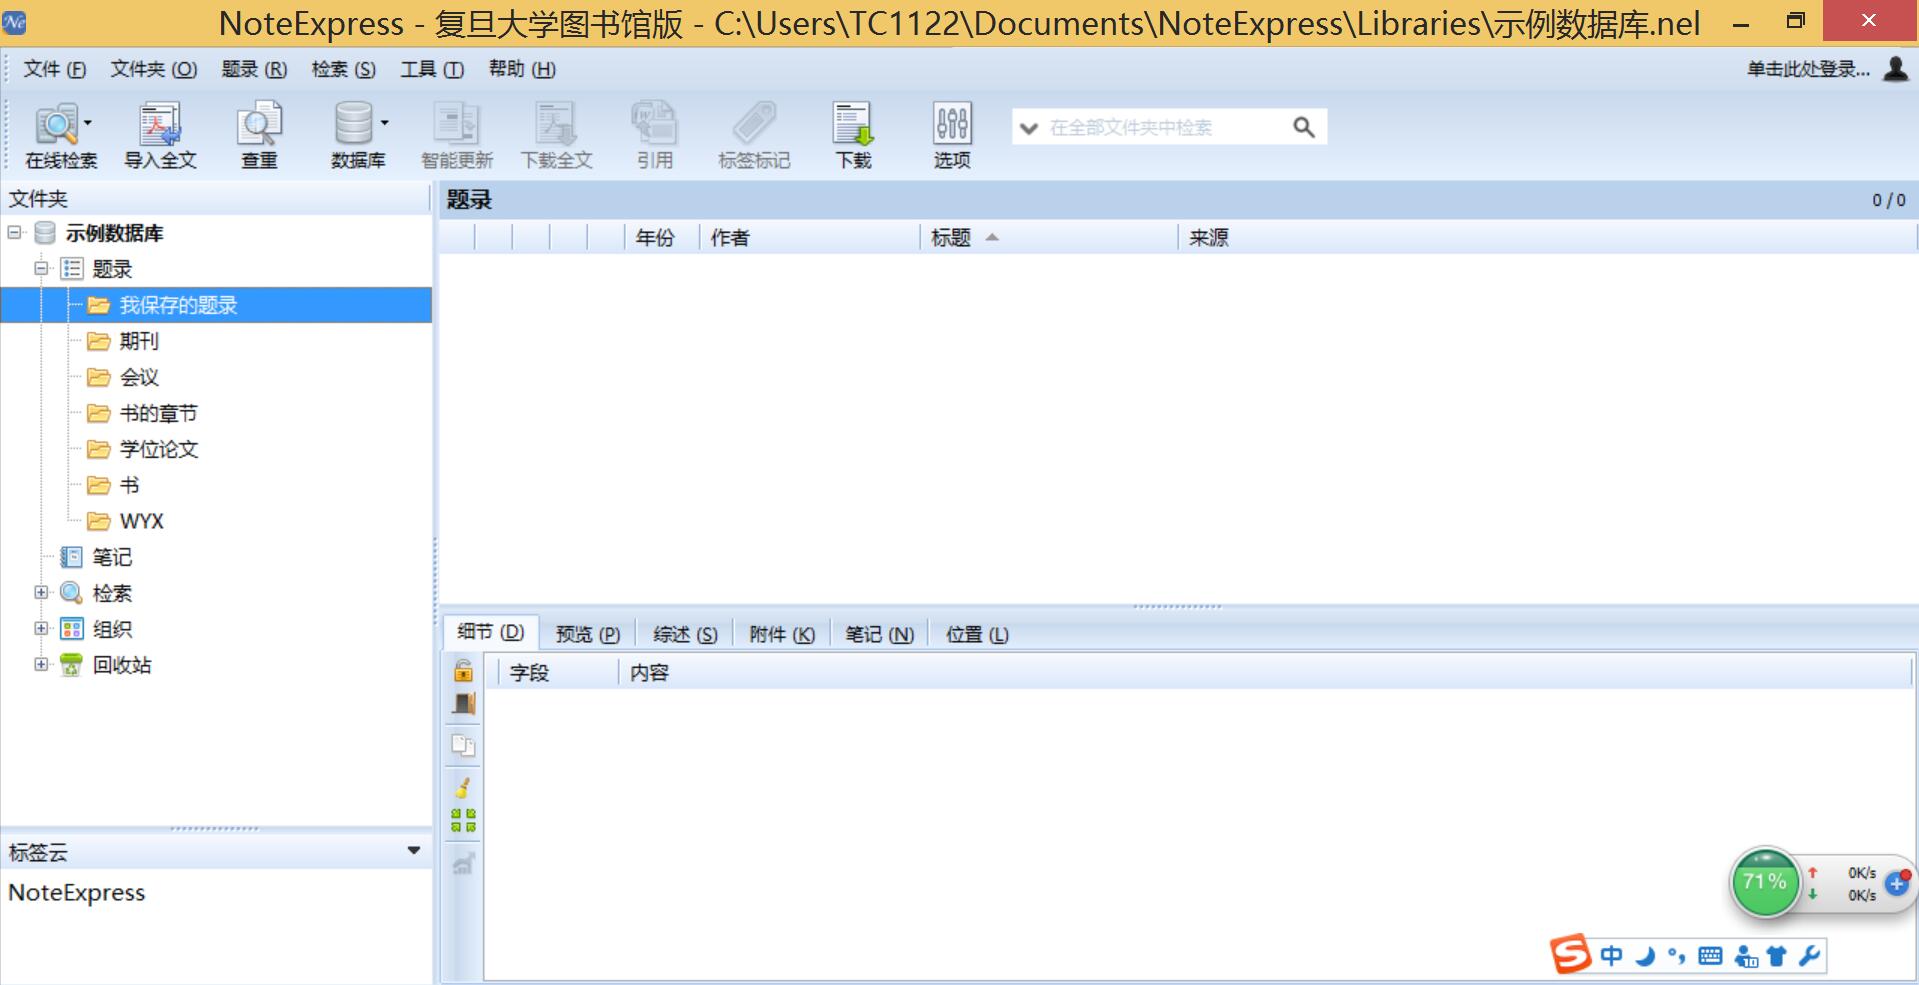Click the user login avatar icon

point(1896,69)
